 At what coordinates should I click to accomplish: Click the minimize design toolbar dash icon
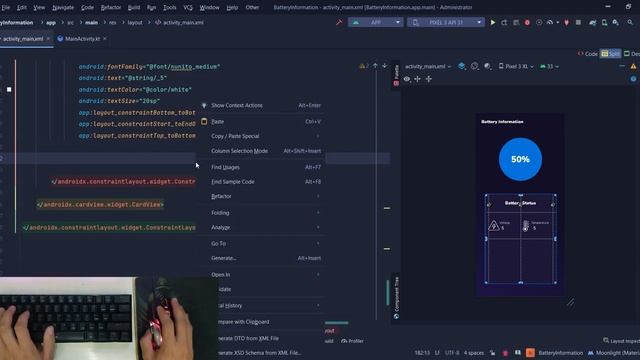(622, 66)
